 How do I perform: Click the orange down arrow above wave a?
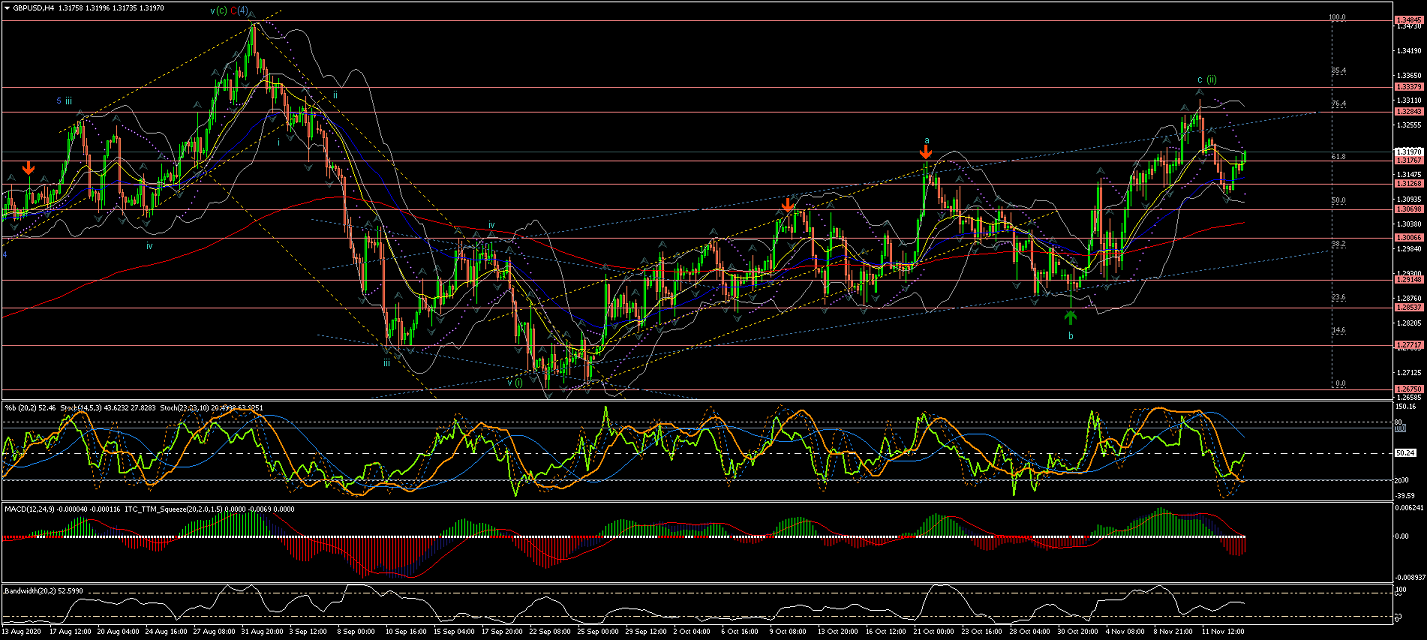[926, 153]
